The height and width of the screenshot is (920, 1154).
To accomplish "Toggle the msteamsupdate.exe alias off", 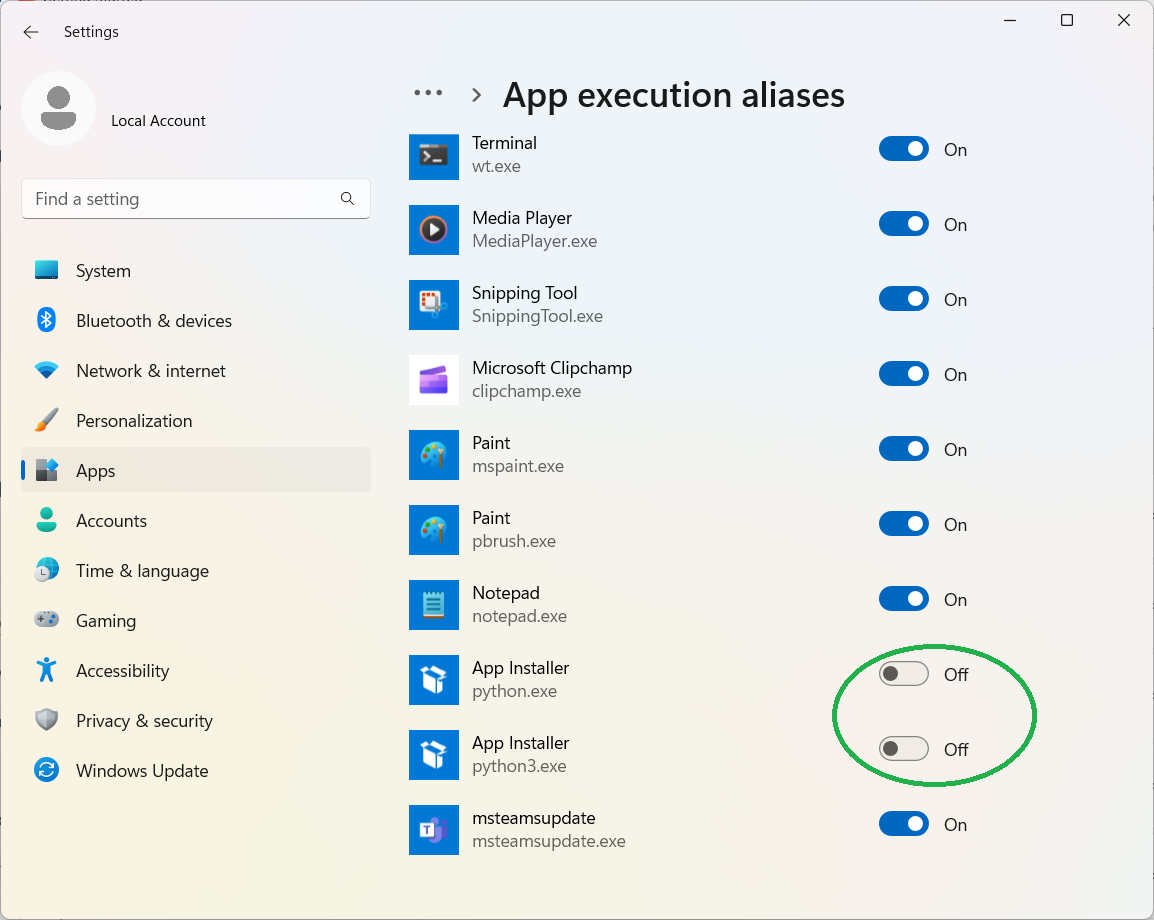I will pyautogui.click(x=904, y=824).
